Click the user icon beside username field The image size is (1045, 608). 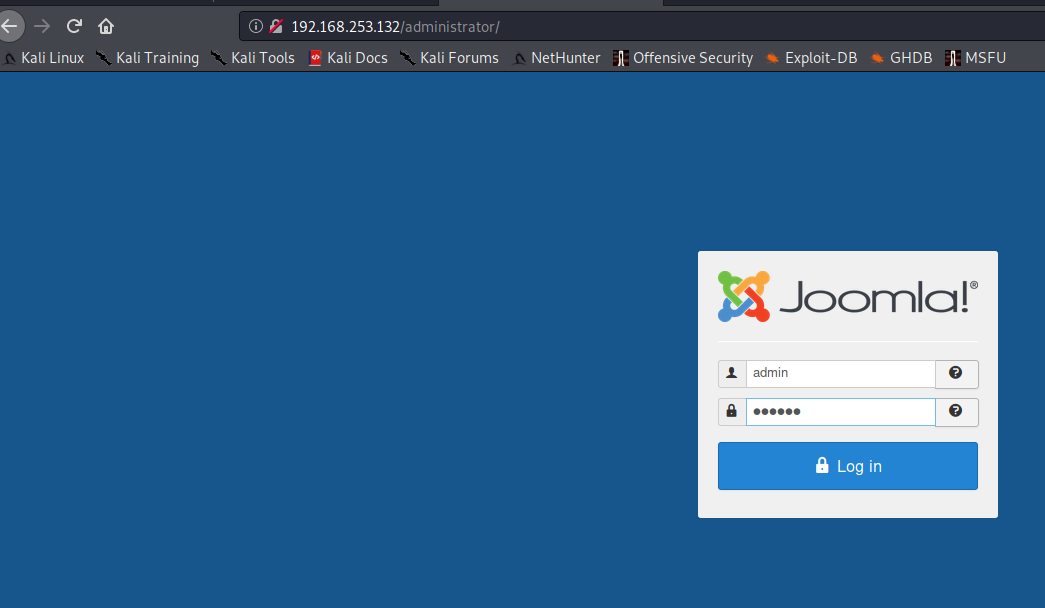[x=732, y=373]
